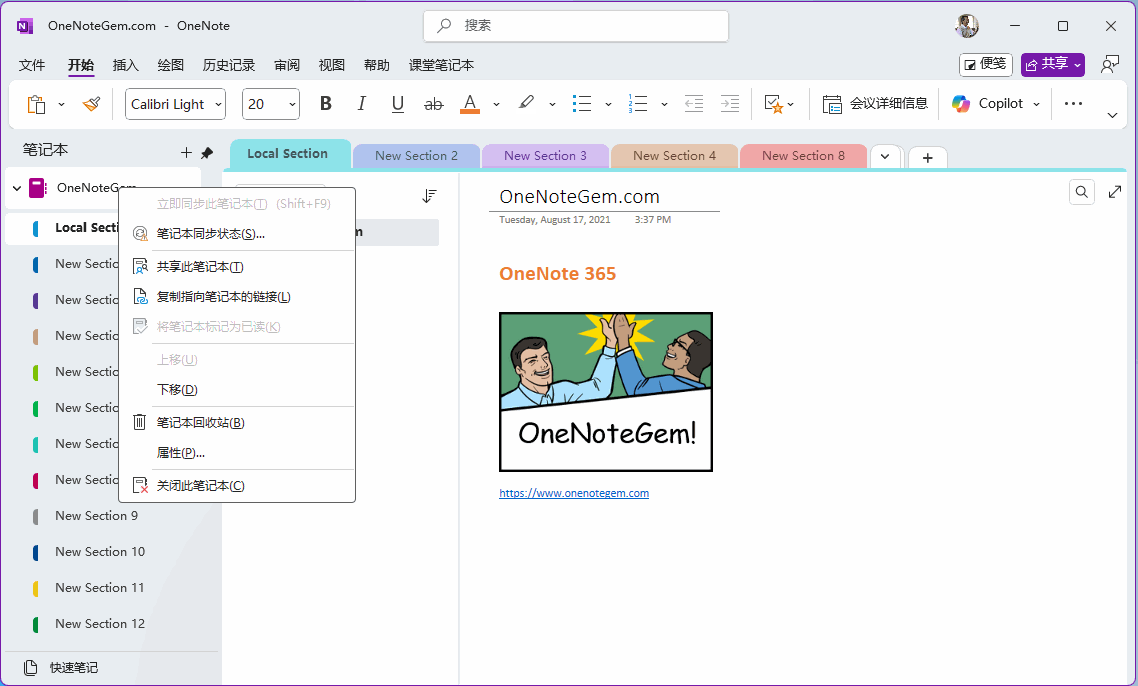Viewport: 1138px width, 686px height.
Task: Focus the 搜索 search box
Action: (576, 26)
